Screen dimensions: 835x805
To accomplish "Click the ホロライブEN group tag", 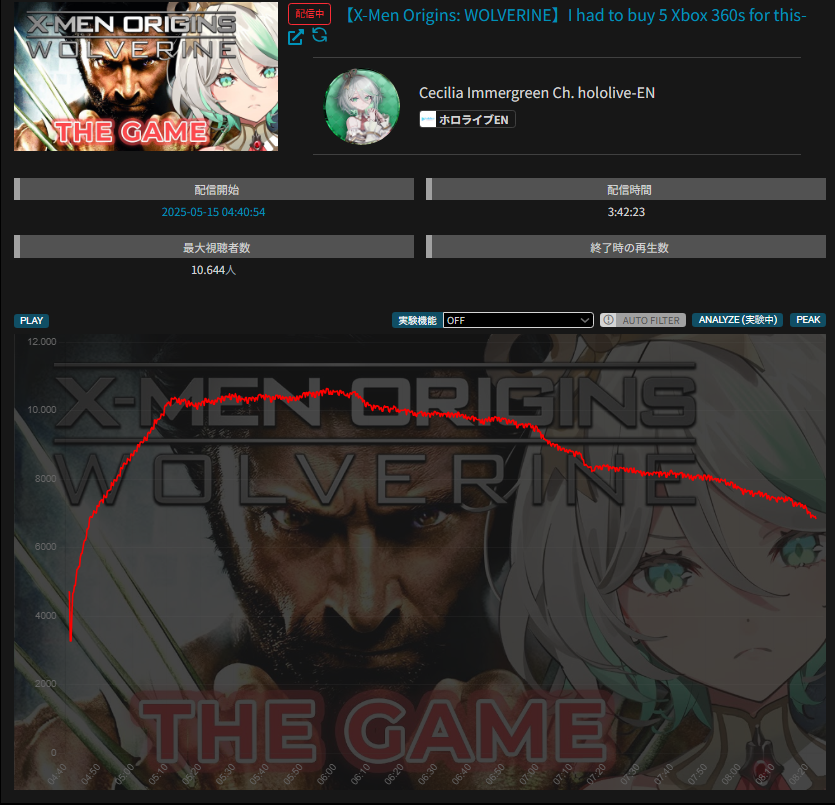I will pyautogui.click(x=467, y=119).
